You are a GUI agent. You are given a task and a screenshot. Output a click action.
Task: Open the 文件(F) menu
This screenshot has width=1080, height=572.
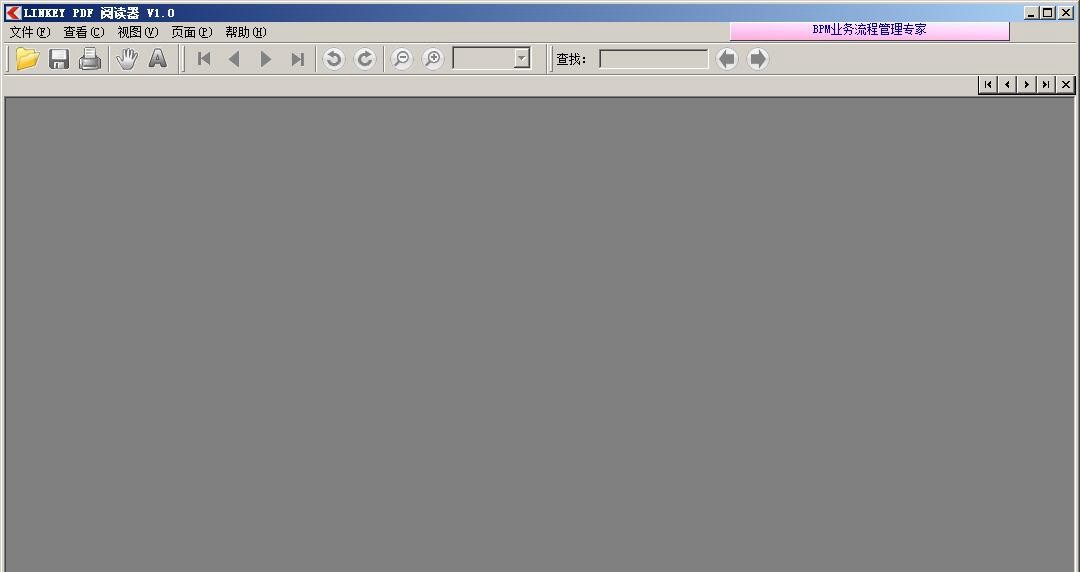pyautogui.click(x=30, y=32)
